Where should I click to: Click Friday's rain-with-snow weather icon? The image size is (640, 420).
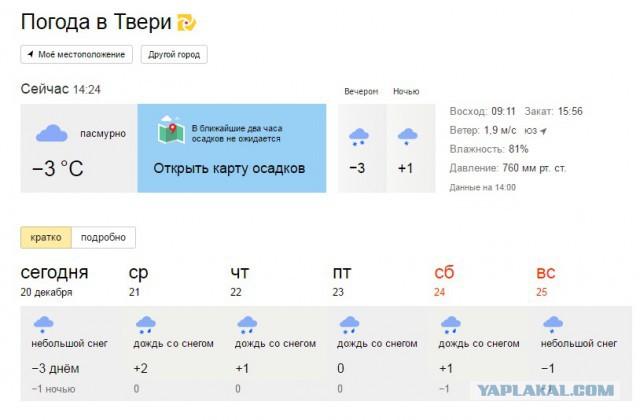coord(349,325)
